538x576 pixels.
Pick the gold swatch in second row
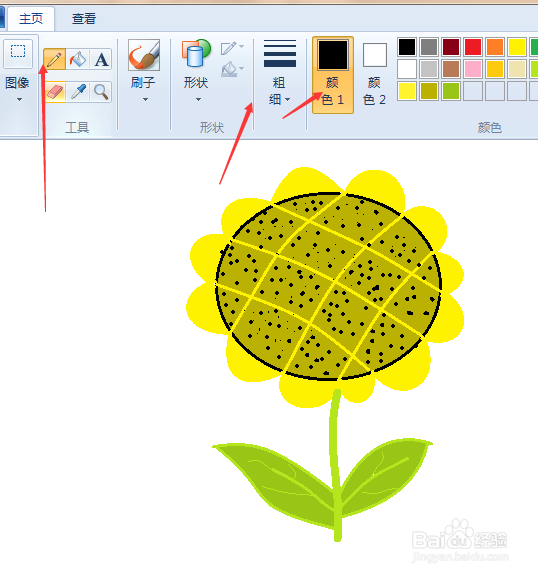[495, 69]
